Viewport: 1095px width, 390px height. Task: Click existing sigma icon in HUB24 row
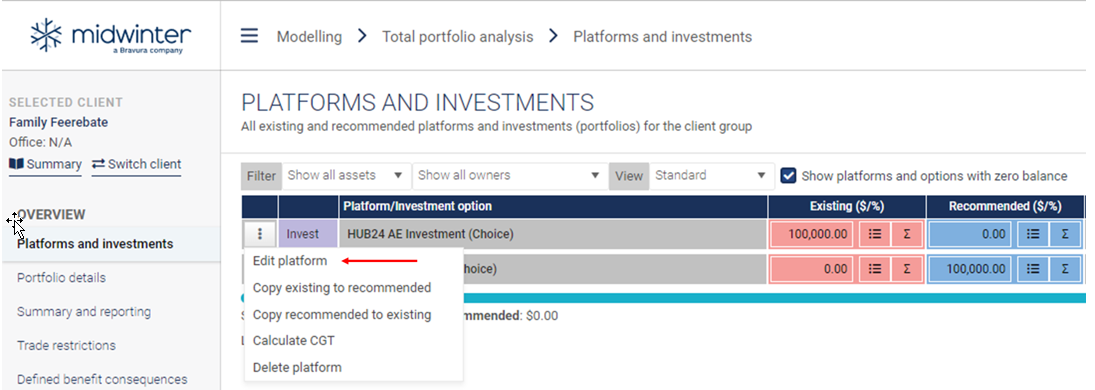coord(906,234)
